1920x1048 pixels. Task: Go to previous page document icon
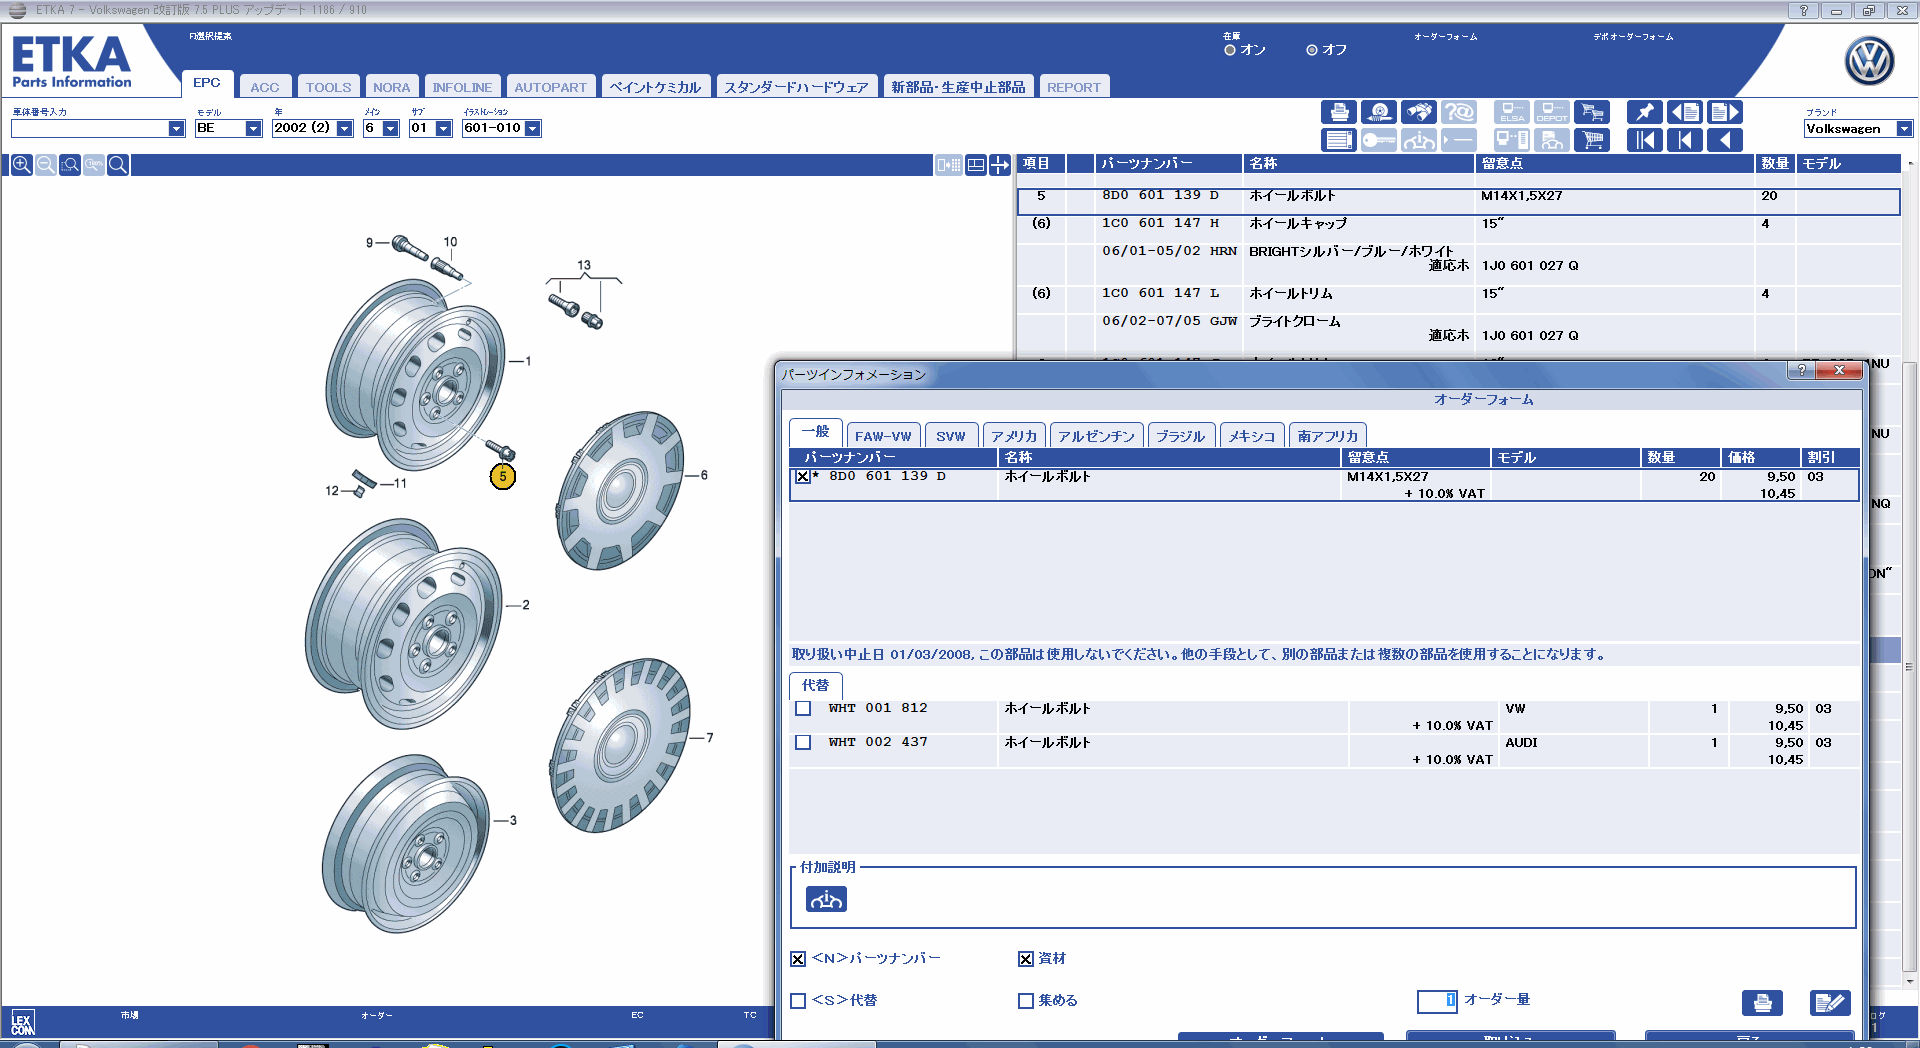(1685, 112)
